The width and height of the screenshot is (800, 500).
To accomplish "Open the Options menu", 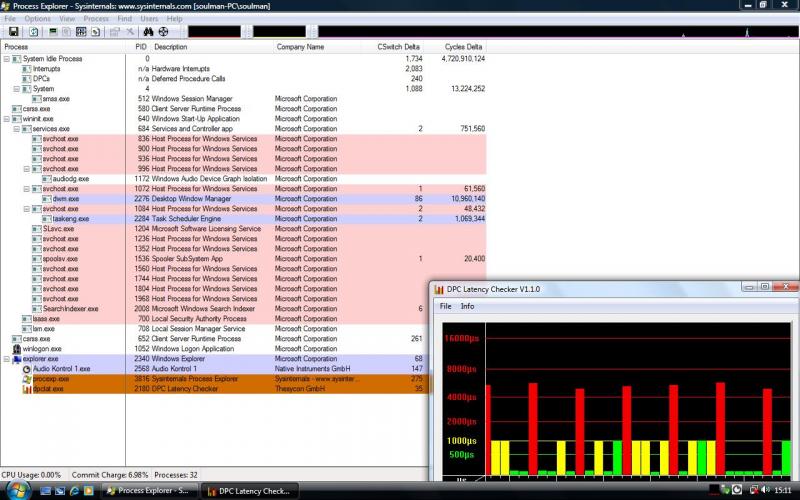I will point(37,19).
